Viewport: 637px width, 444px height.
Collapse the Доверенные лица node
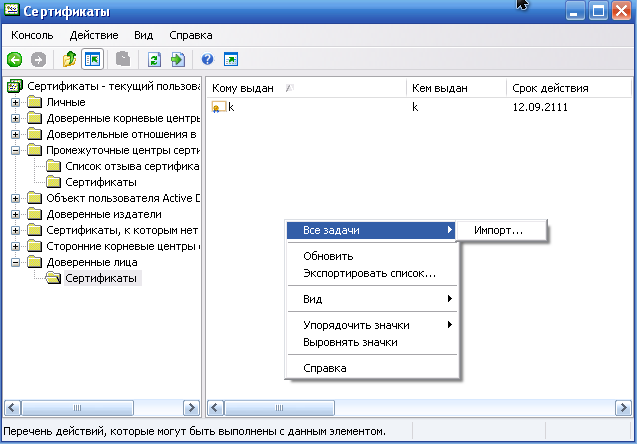[15, 262]
